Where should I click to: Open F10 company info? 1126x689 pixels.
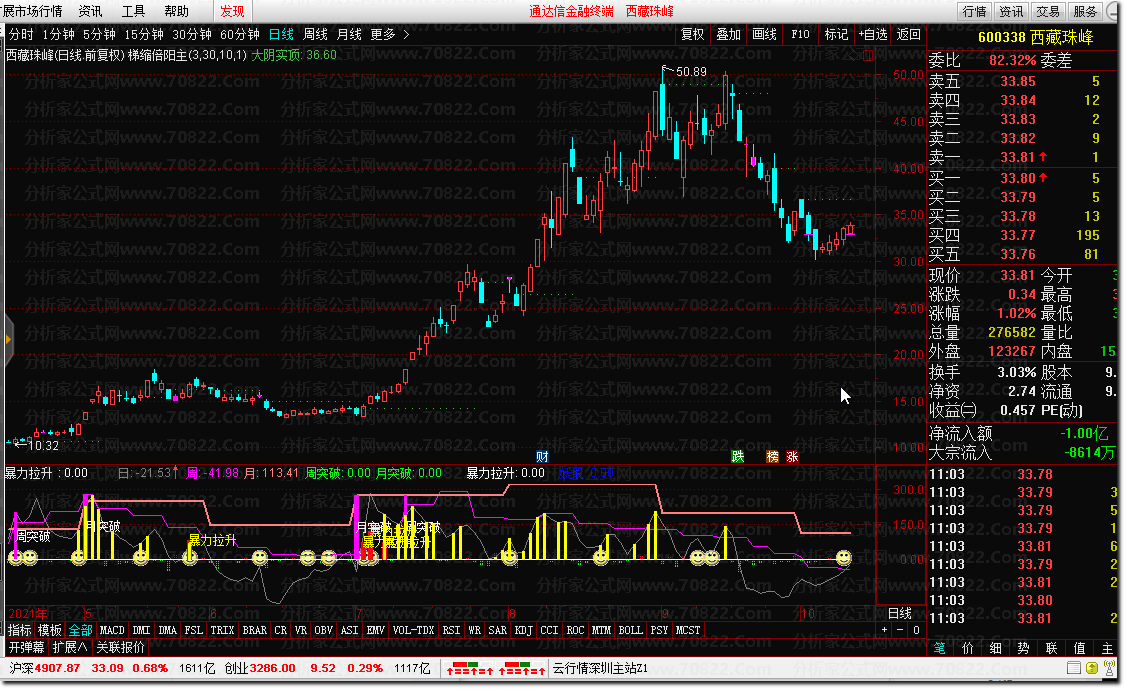[800, 34]
